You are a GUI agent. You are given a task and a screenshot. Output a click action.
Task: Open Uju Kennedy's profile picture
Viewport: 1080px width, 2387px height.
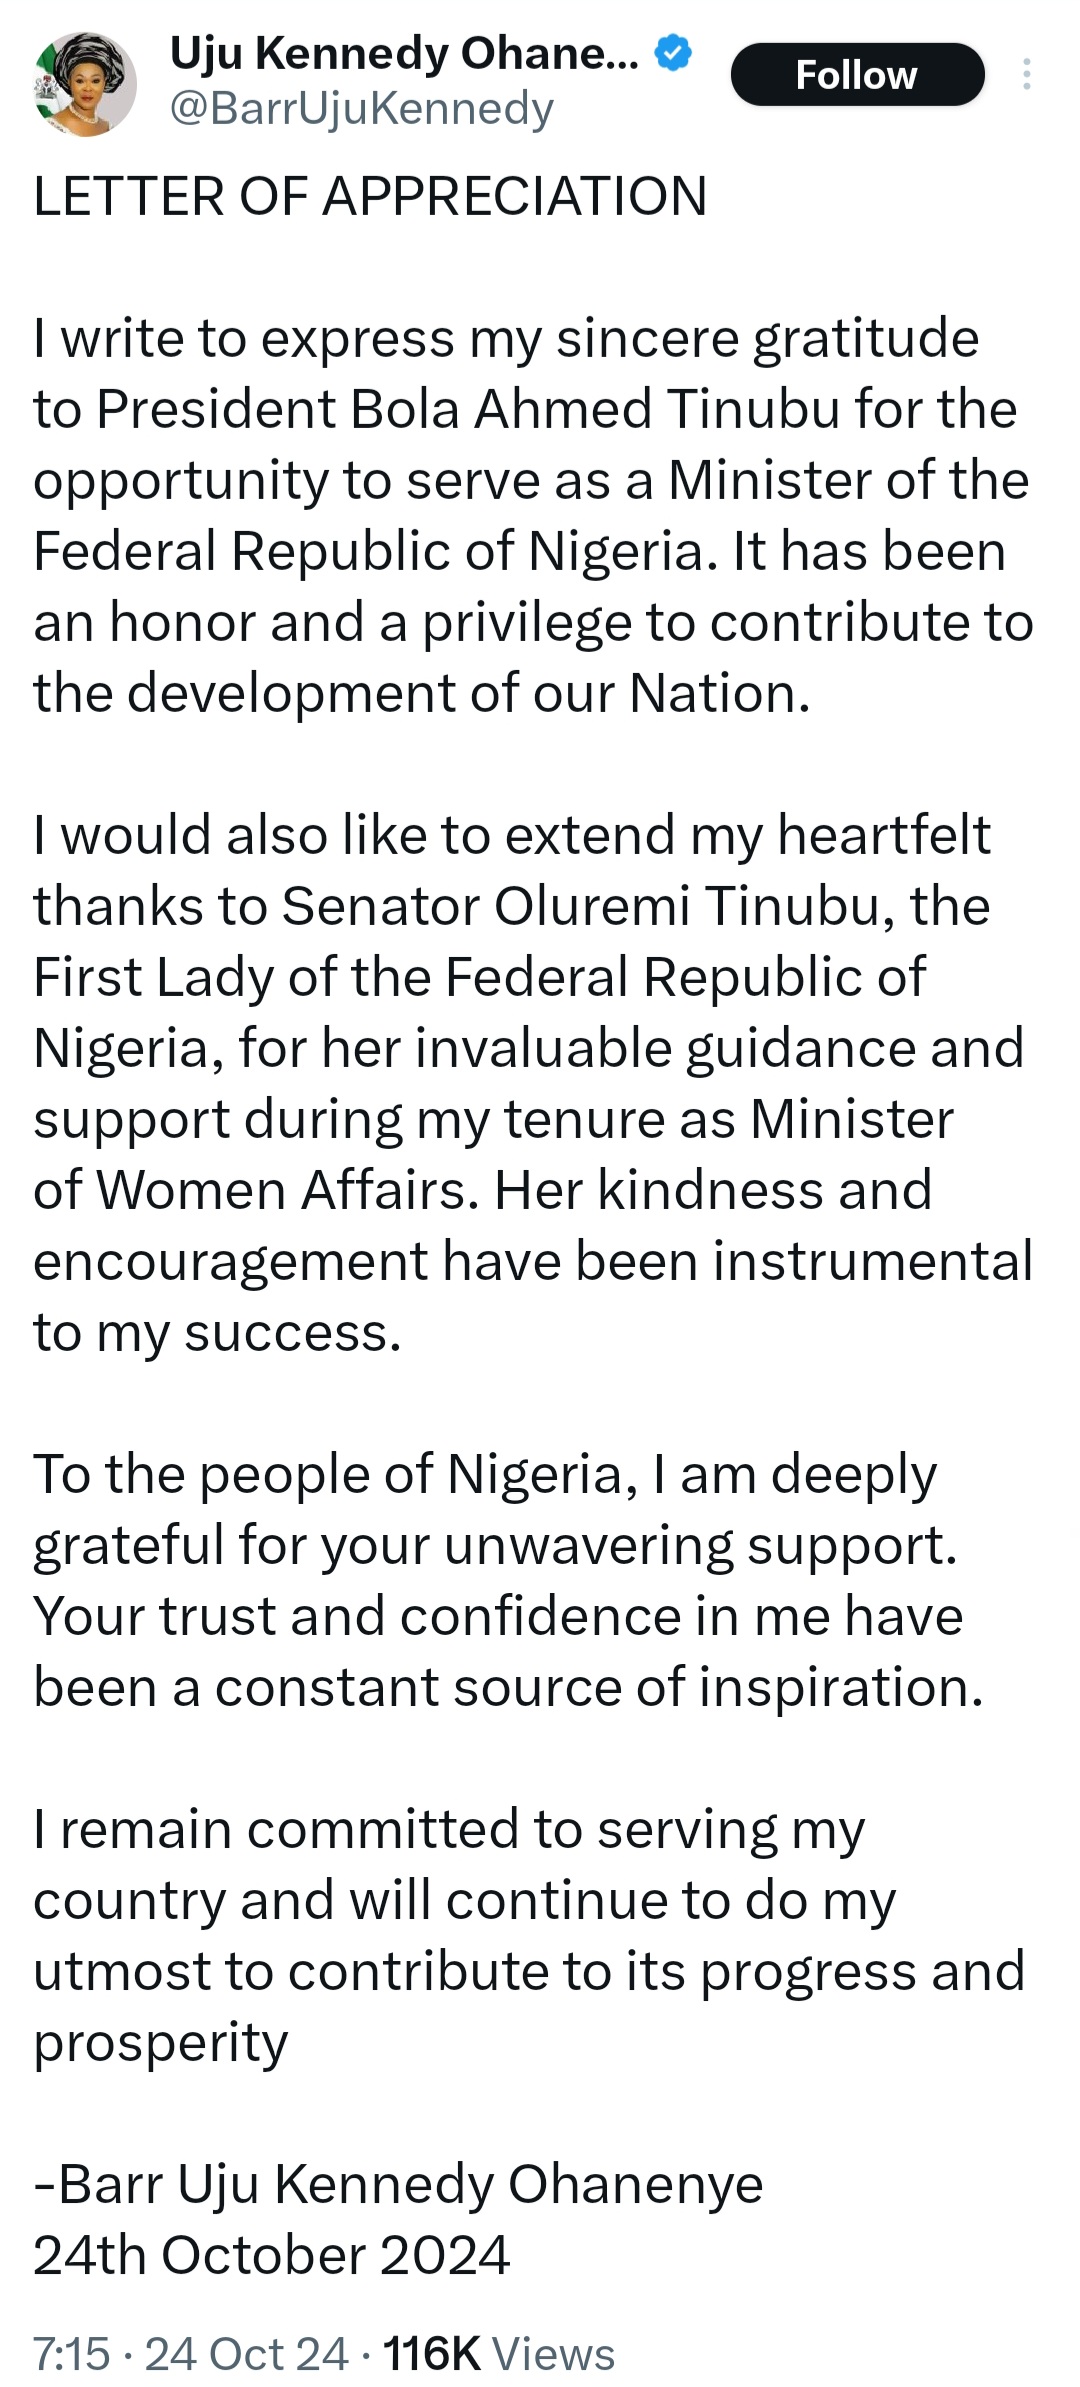(x=85, y=84)
